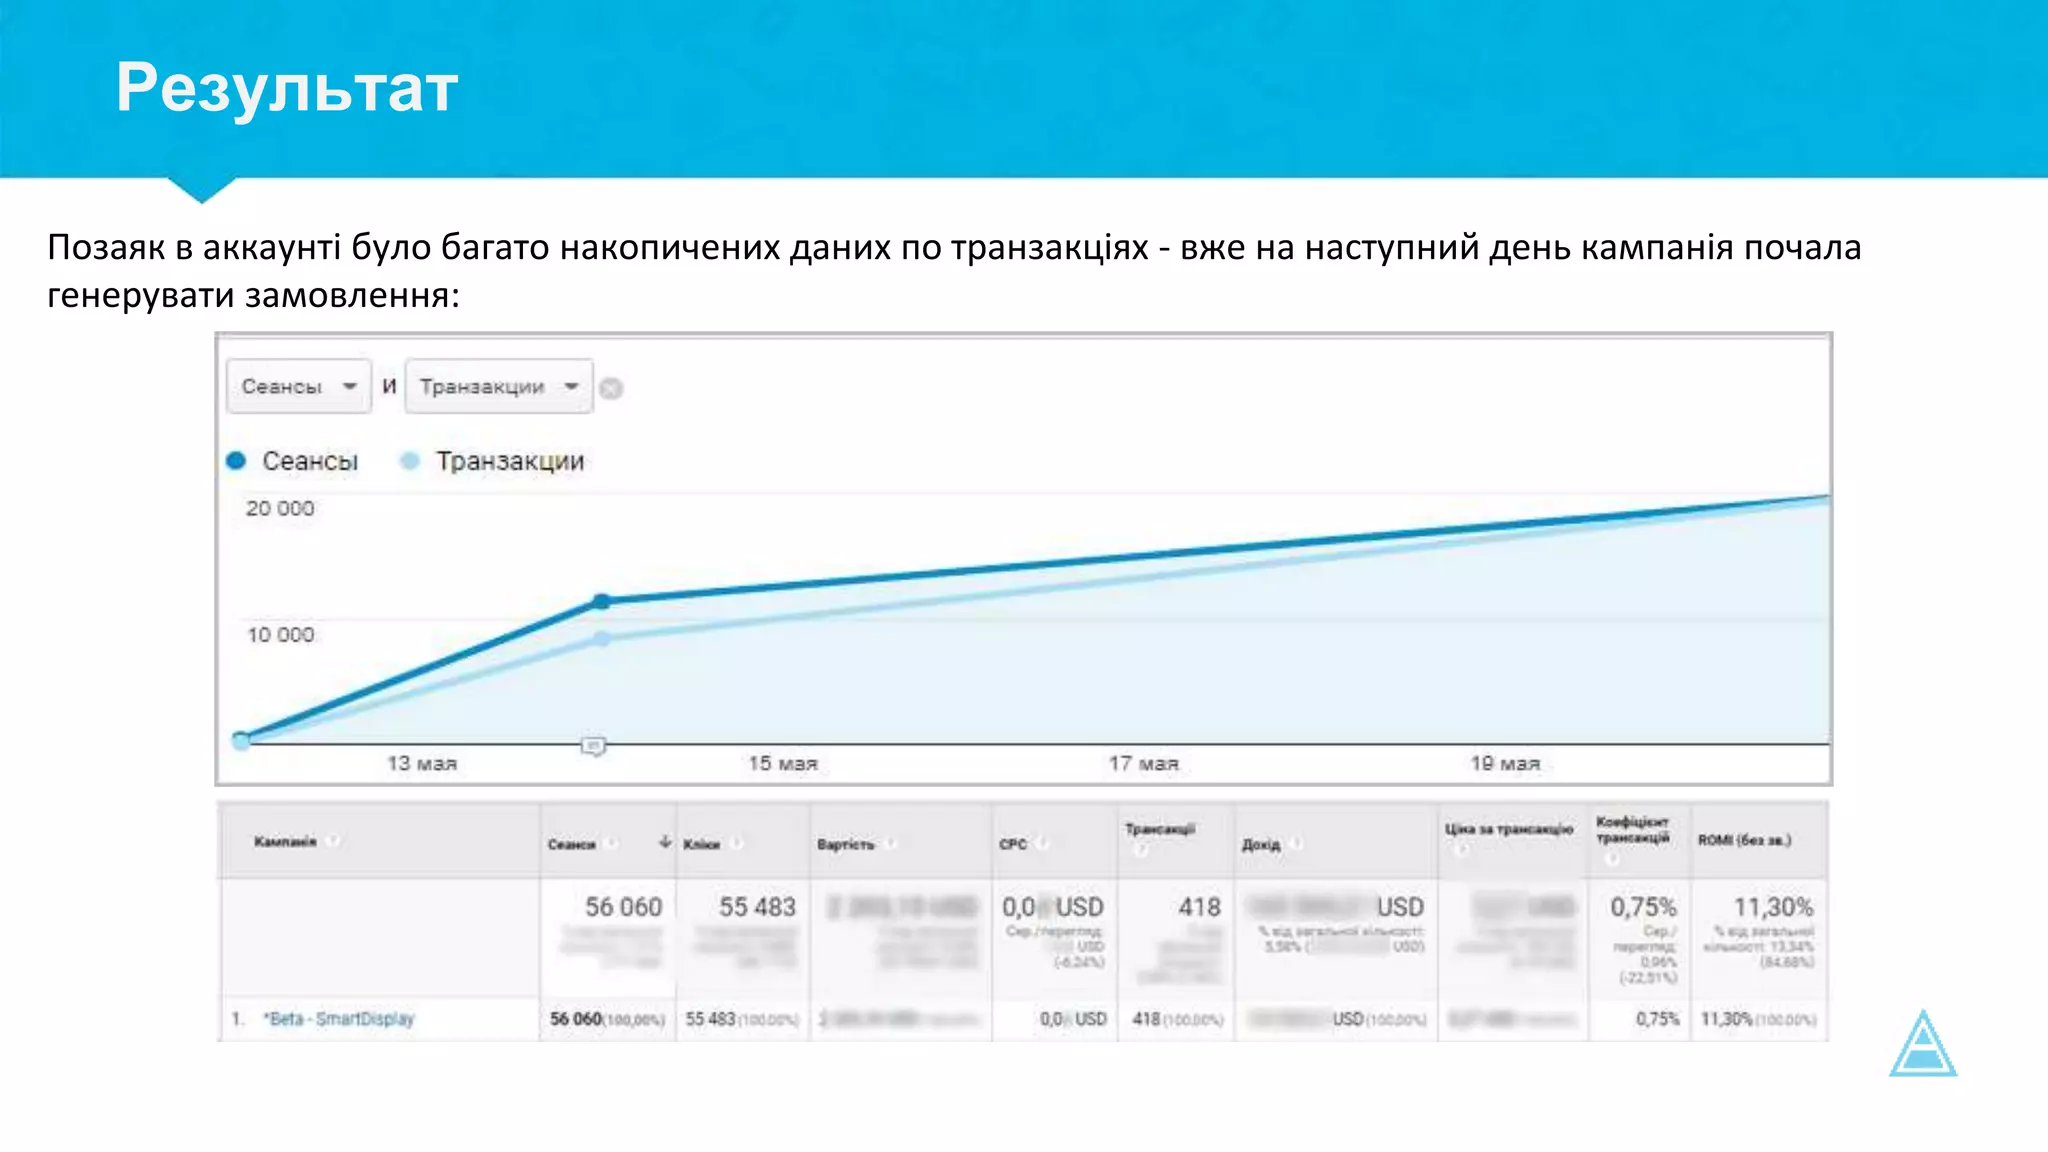Click the help icon beside Вартість header
The width and height of the screenshot is (2048, 1152).
(890, 844)
